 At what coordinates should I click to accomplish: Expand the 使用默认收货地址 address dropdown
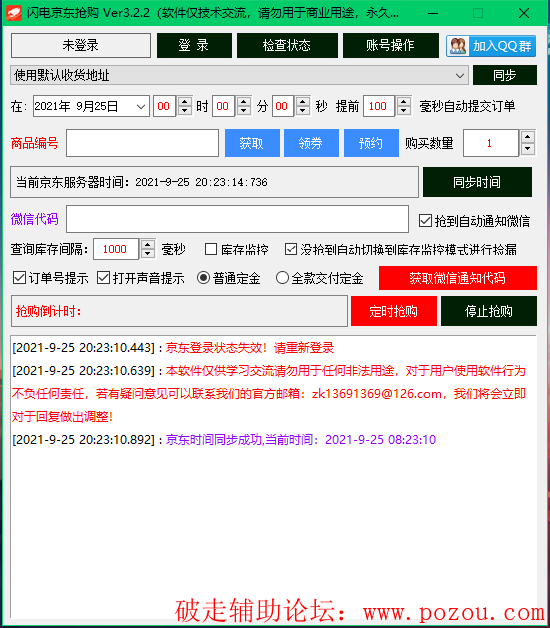coord(459,75)
